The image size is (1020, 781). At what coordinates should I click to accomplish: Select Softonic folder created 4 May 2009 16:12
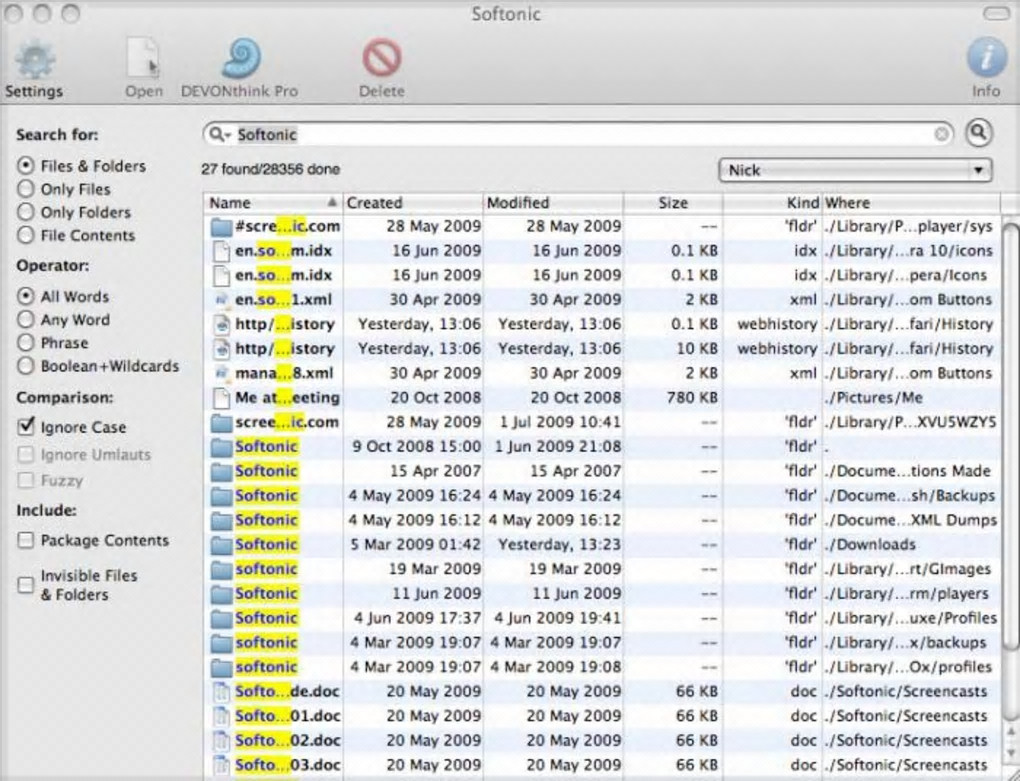[x=602, y=520]
